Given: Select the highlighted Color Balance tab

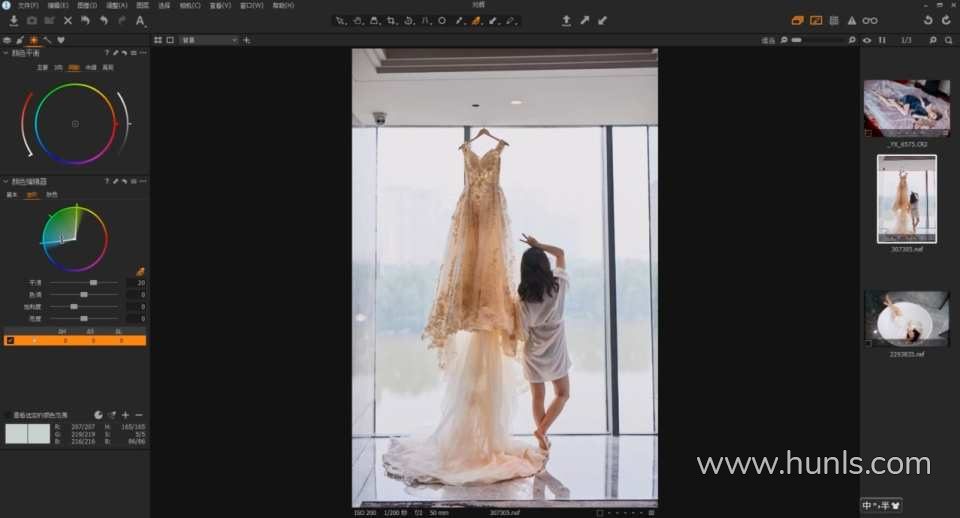Looking at the screenshot, I should click(x=74, y=68).
